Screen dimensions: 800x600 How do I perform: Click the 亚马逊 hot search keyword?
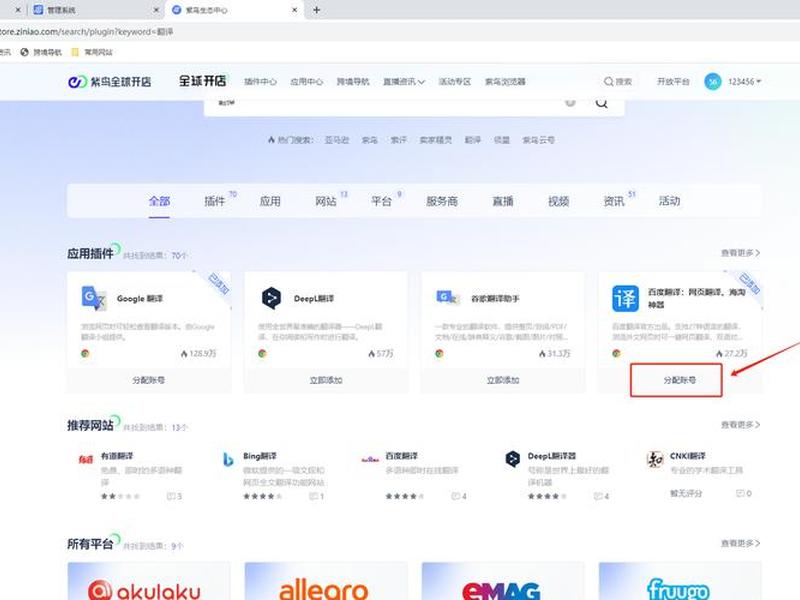(x=337, y=140)
